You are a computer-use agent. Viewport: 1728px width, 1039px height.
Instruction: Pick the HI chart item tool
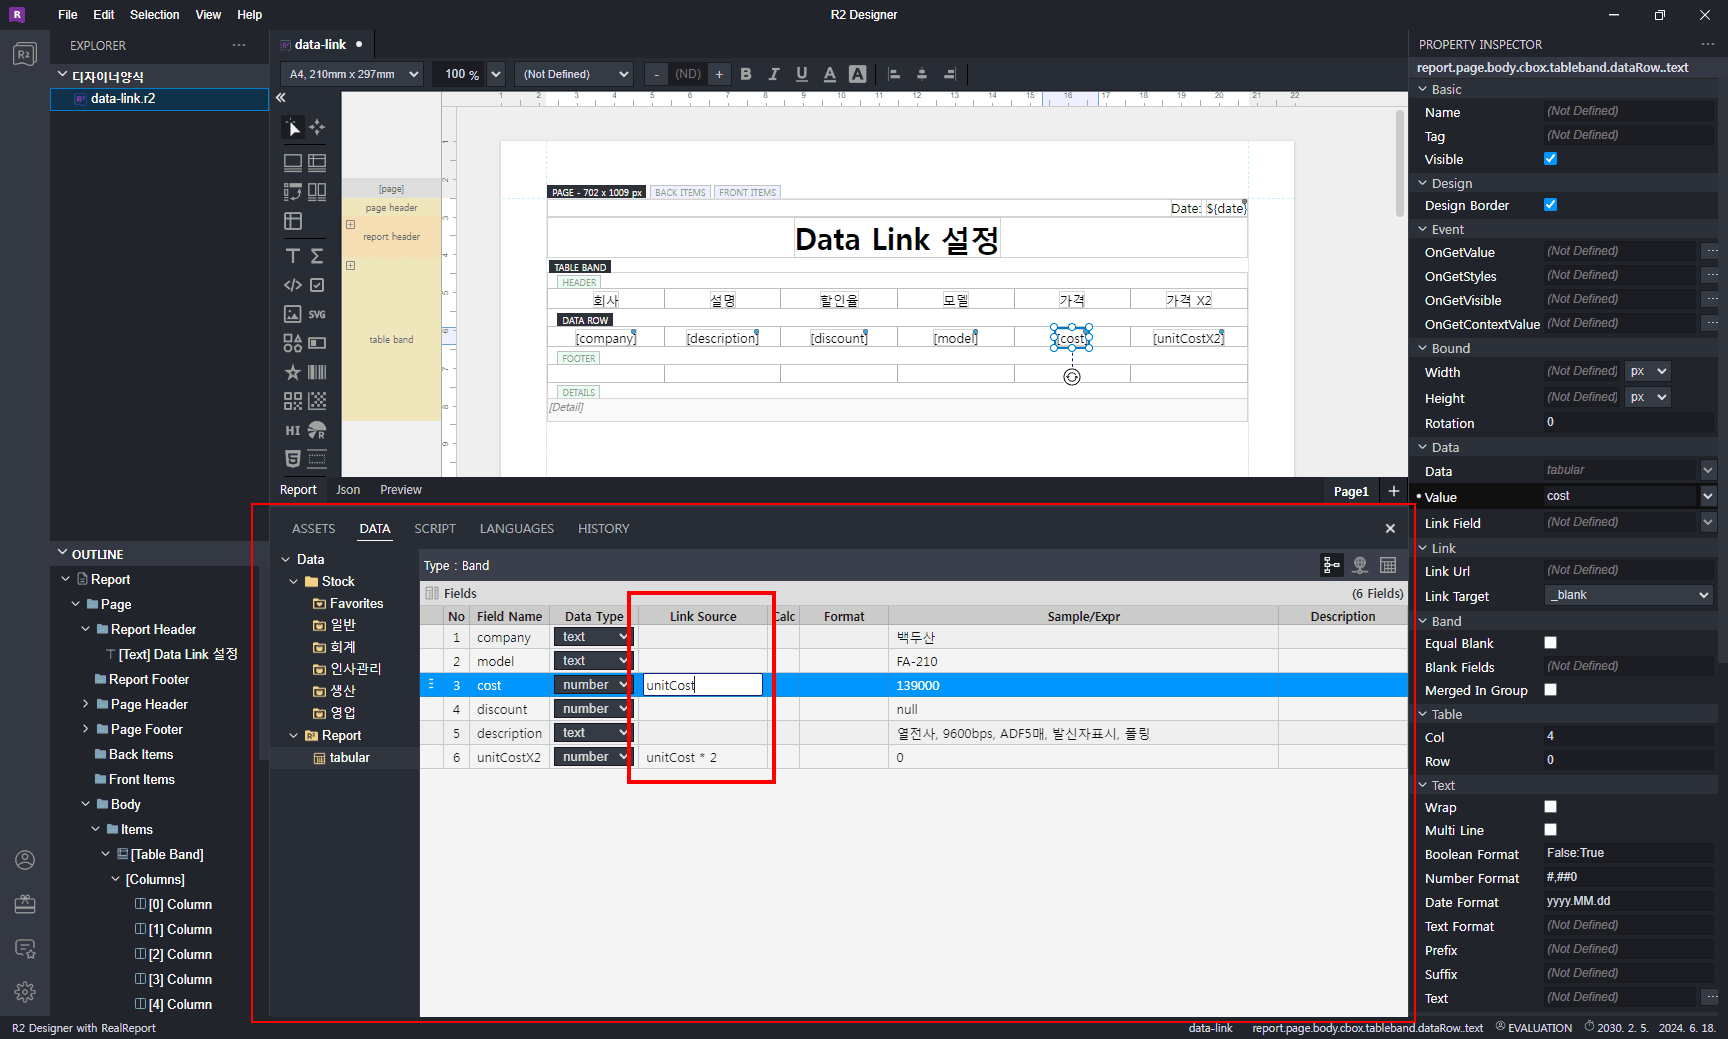292,430
